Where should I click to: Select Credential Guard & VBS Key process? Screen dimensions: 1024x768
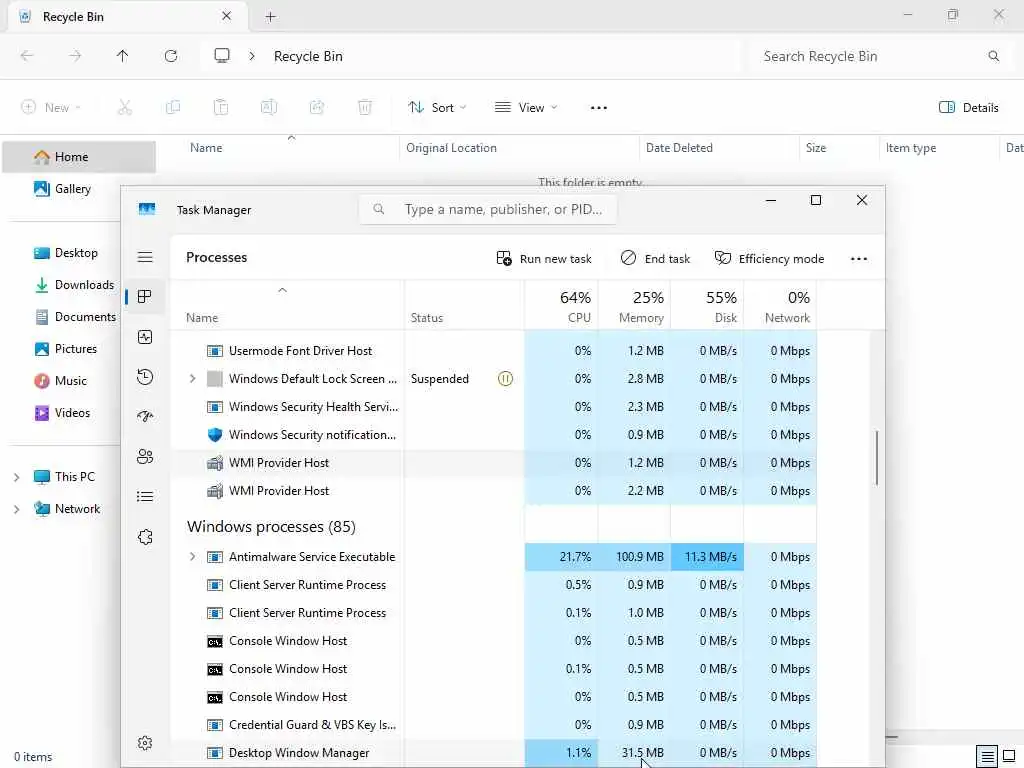click(493, 725)
